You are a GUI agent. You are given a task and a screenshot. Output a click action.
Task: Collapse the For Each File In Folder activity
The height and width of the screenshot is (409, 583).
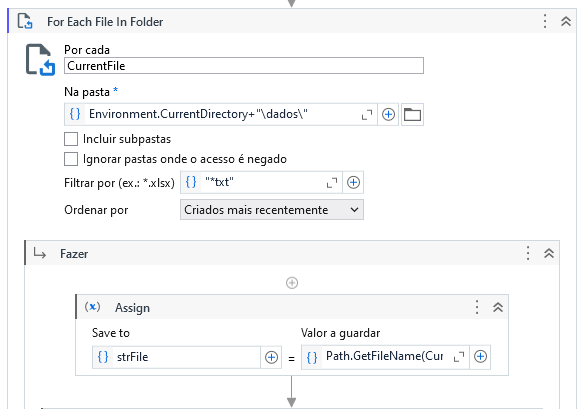tap(566, 21)
